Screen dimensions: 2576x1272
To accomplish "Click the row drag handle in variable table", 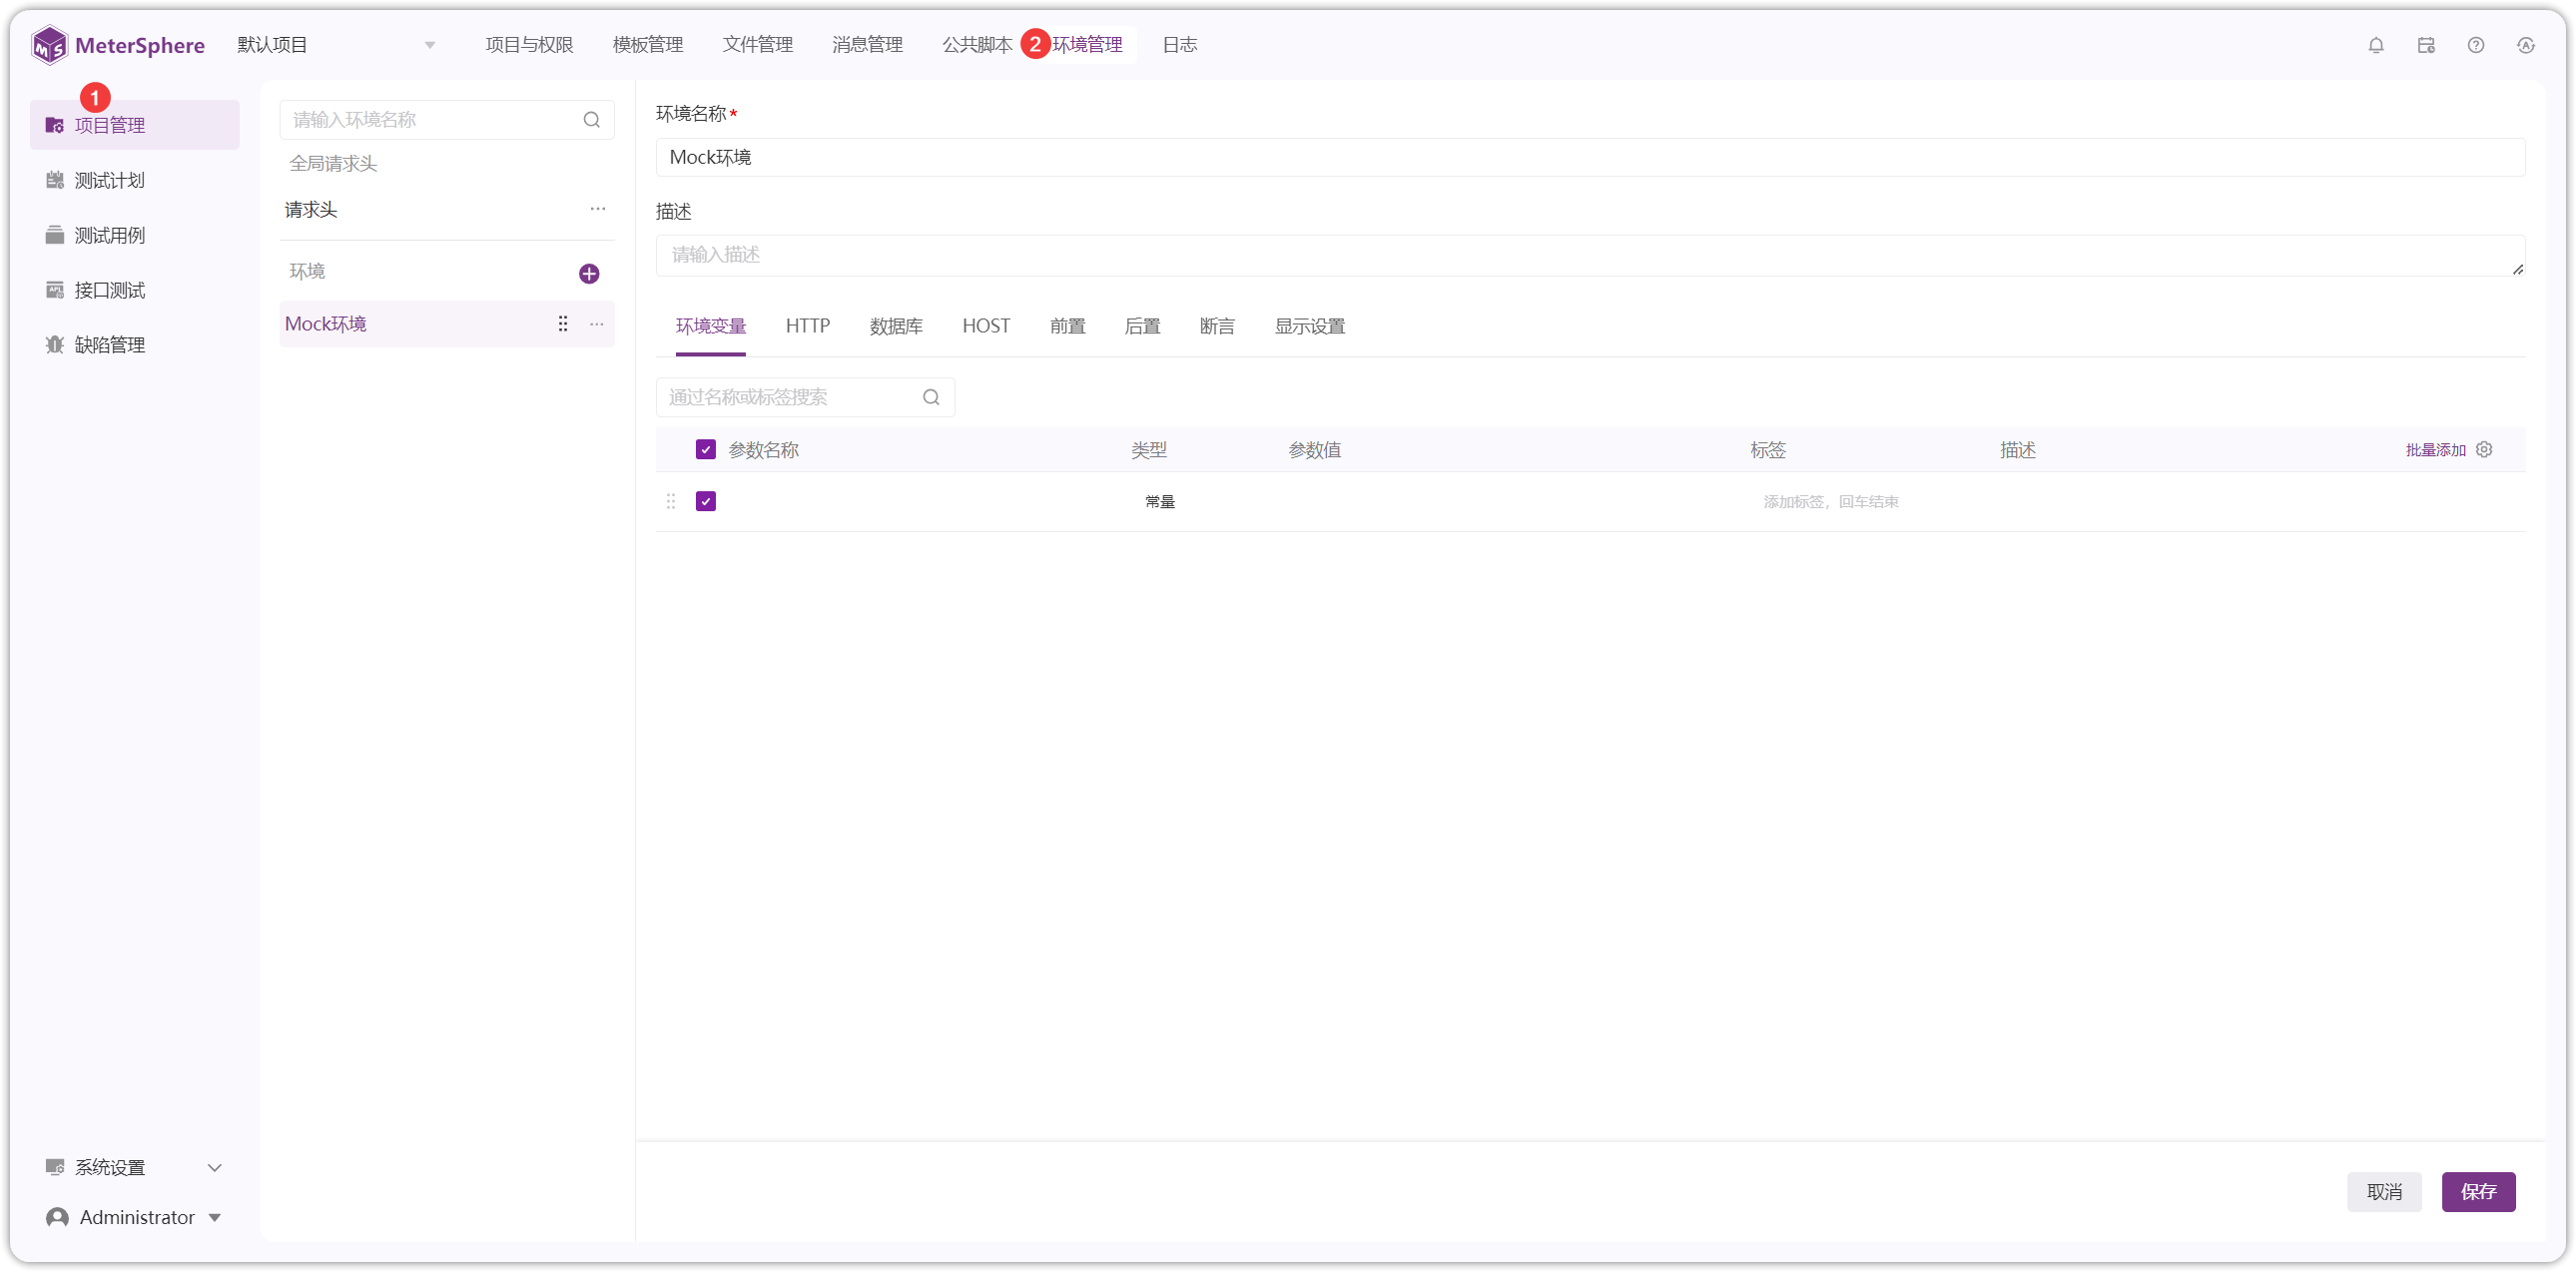I will tap(671, 501).
